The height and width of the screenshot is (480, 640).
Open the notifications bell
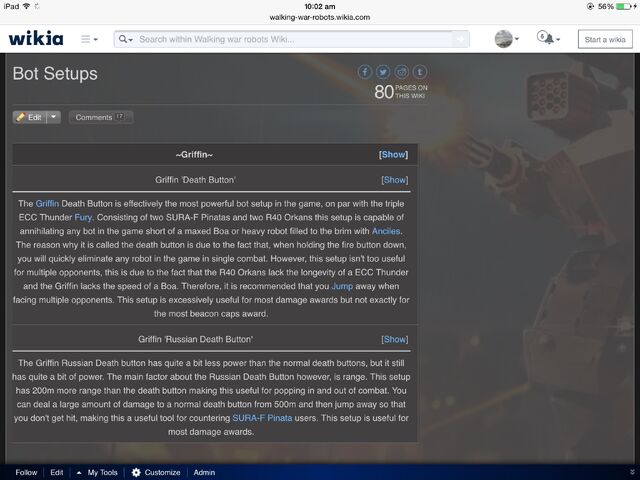pos(548,38)
